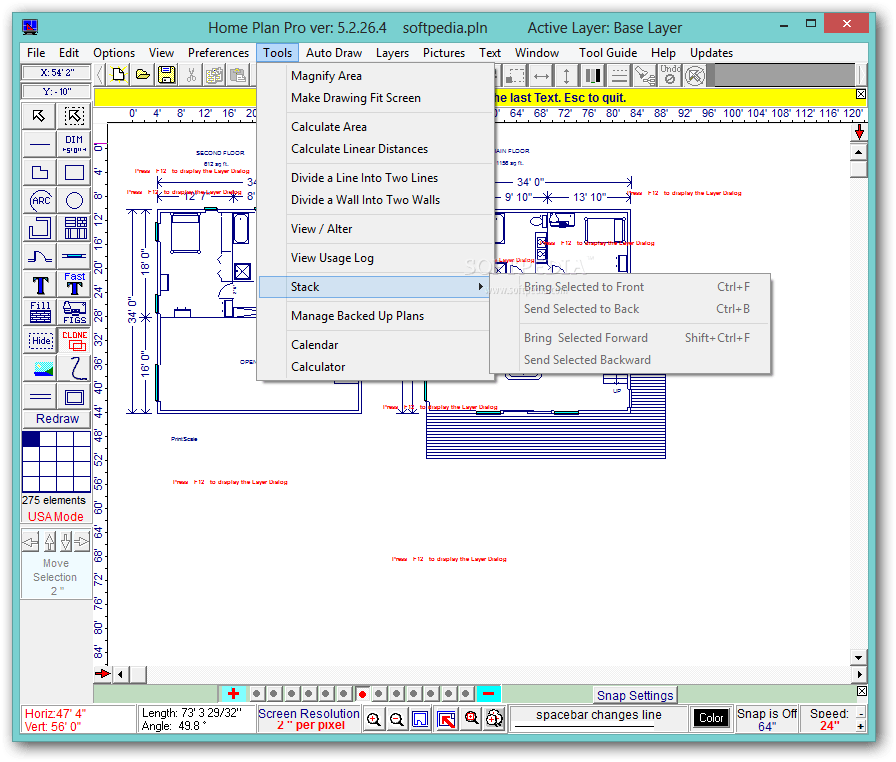Viewport: 896px width, 762px height.
Task: Activate the Clone tool
Action: 74,341
